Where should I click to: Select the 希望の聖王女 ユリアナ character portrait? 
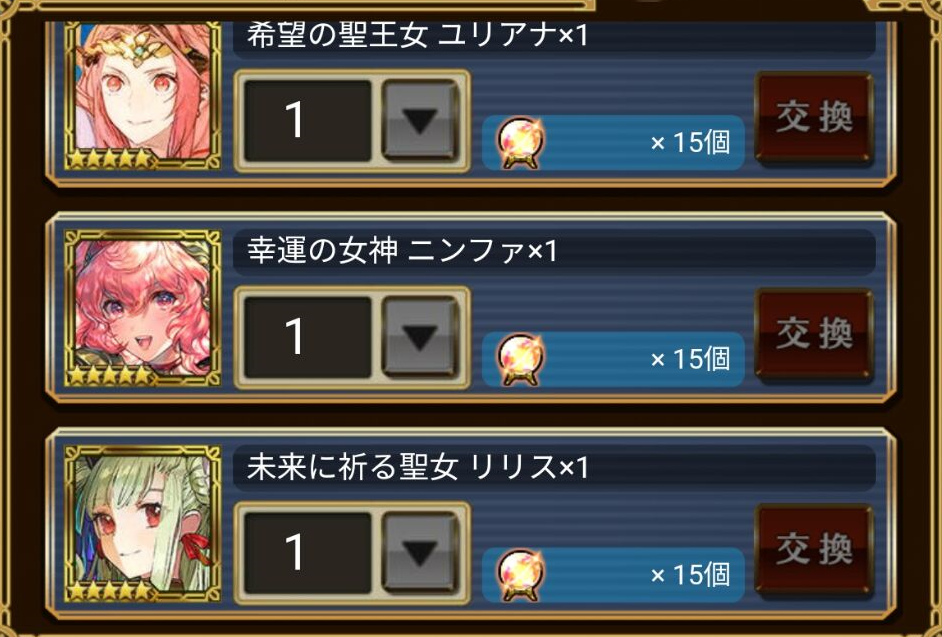pos(142,96)
